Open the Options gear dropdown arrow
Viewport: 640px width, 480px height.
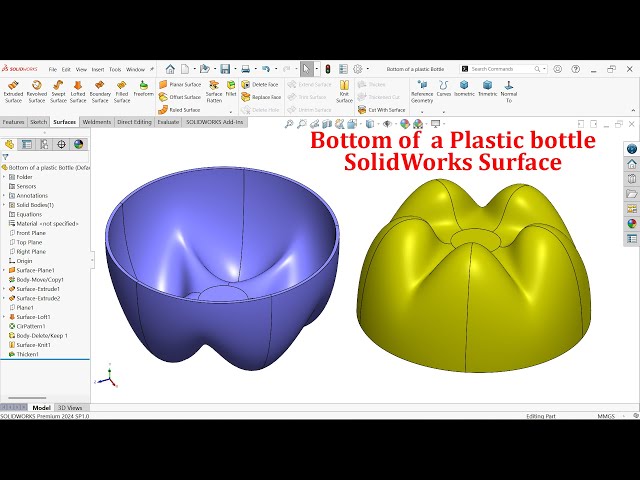[368, 69]
